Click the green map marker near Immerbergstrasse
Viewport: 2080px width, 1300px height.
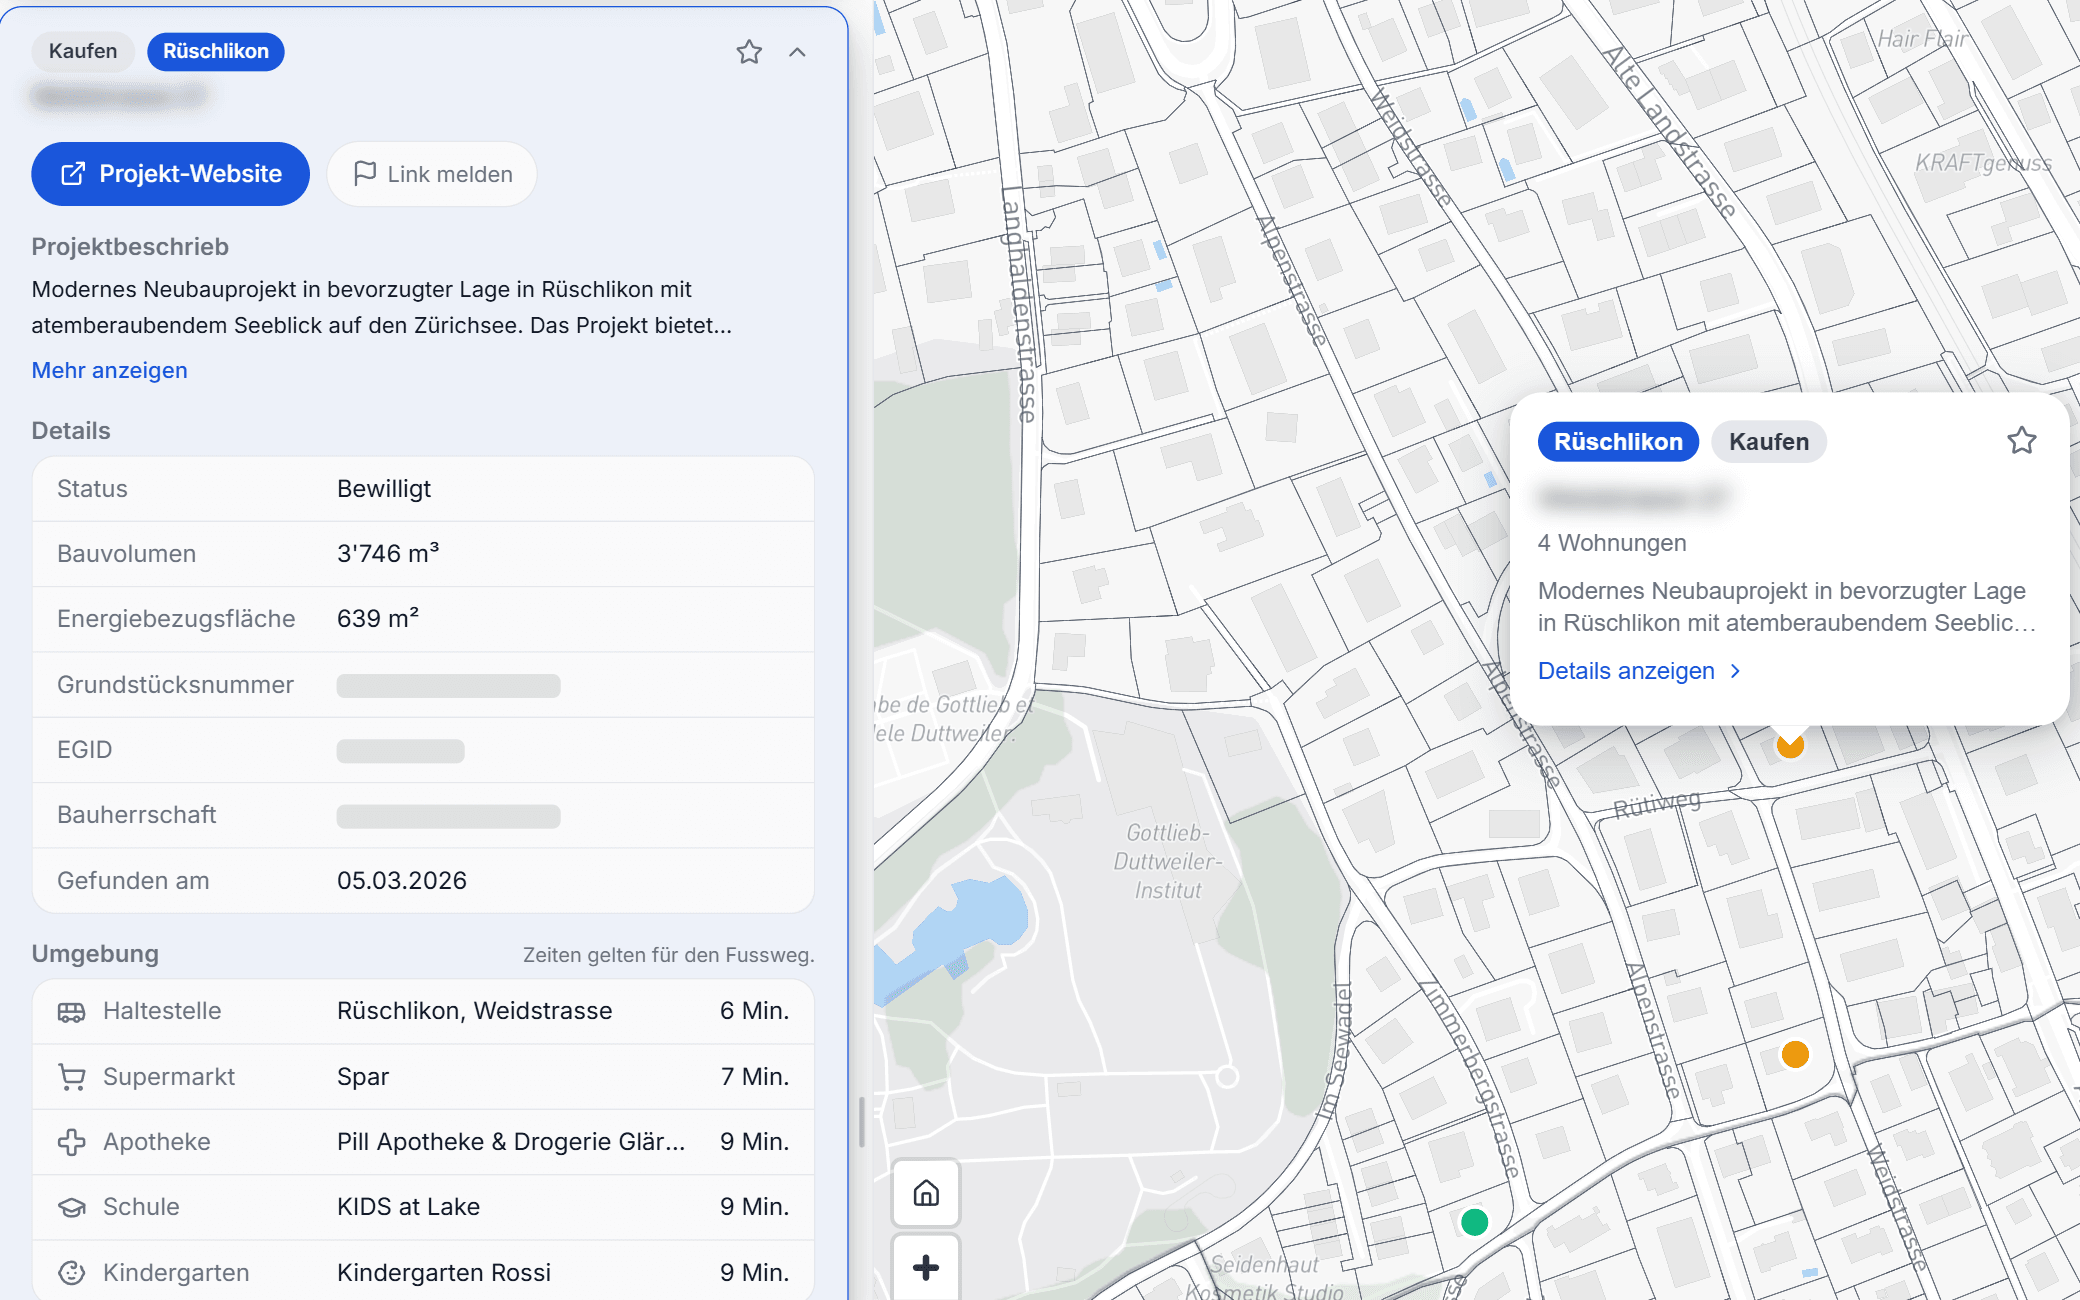pos(1475,1221)
